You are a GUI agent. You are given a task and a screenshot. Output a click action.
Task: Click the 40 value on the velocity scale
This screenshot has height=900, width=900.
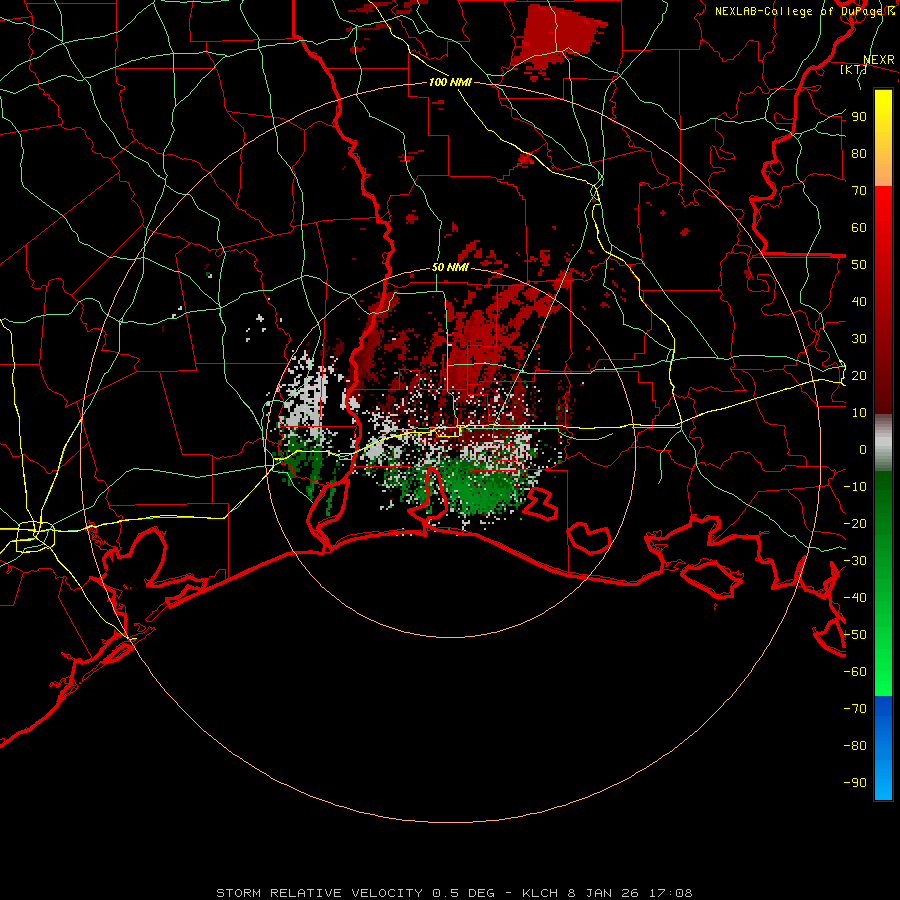pos(859,301)
